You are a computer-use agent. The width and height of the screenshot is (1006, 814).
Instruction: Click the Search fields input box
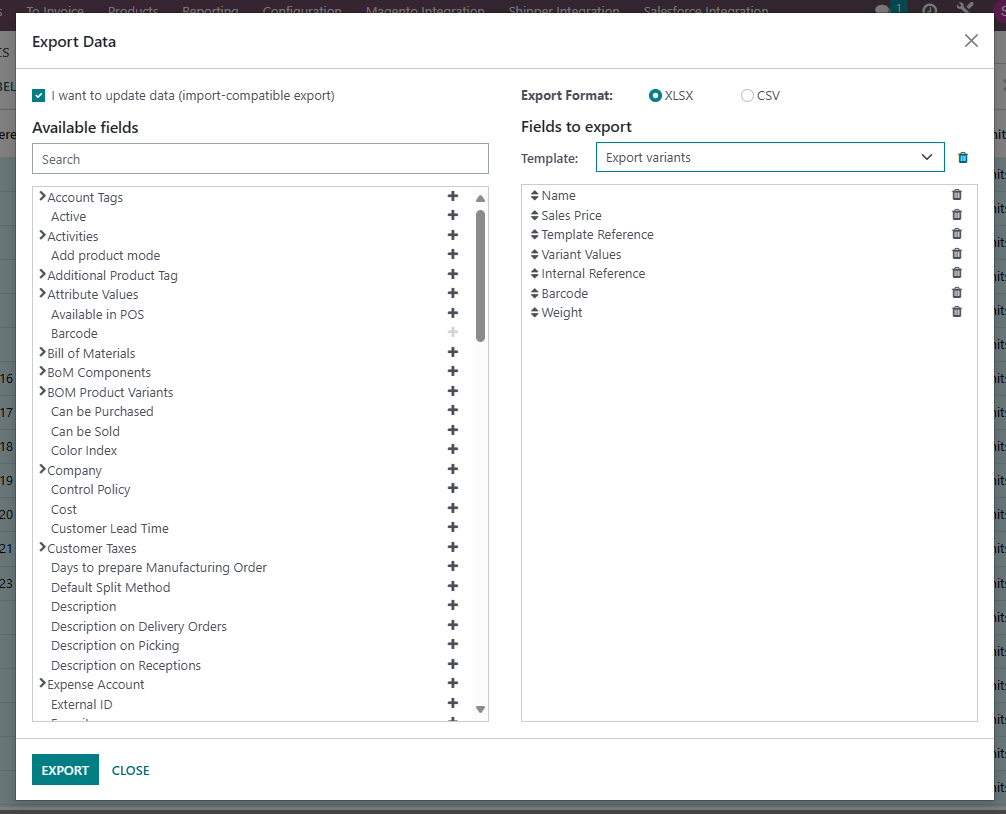pos(260,158)
